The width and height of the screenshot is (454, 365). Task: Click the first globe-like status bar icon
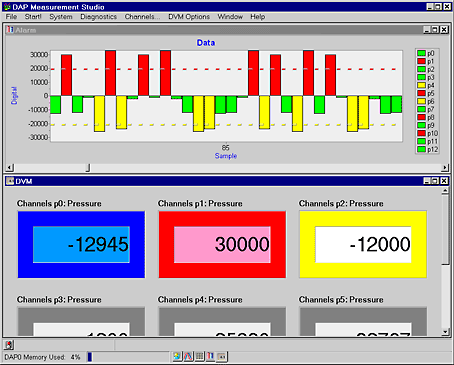[x=177, y=357]
